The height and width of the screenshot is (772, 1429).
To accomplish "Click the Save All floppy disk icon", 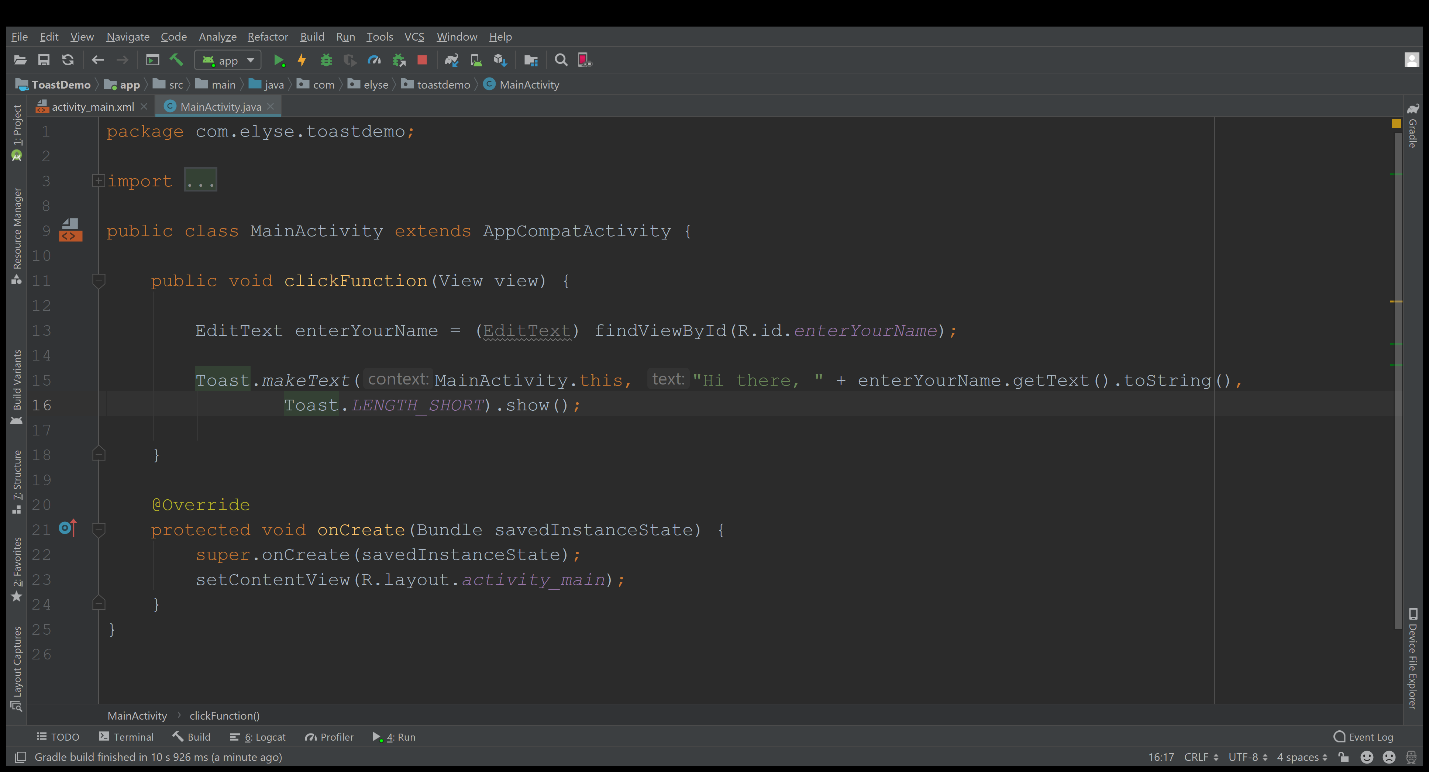I will [x=44, y=61].
